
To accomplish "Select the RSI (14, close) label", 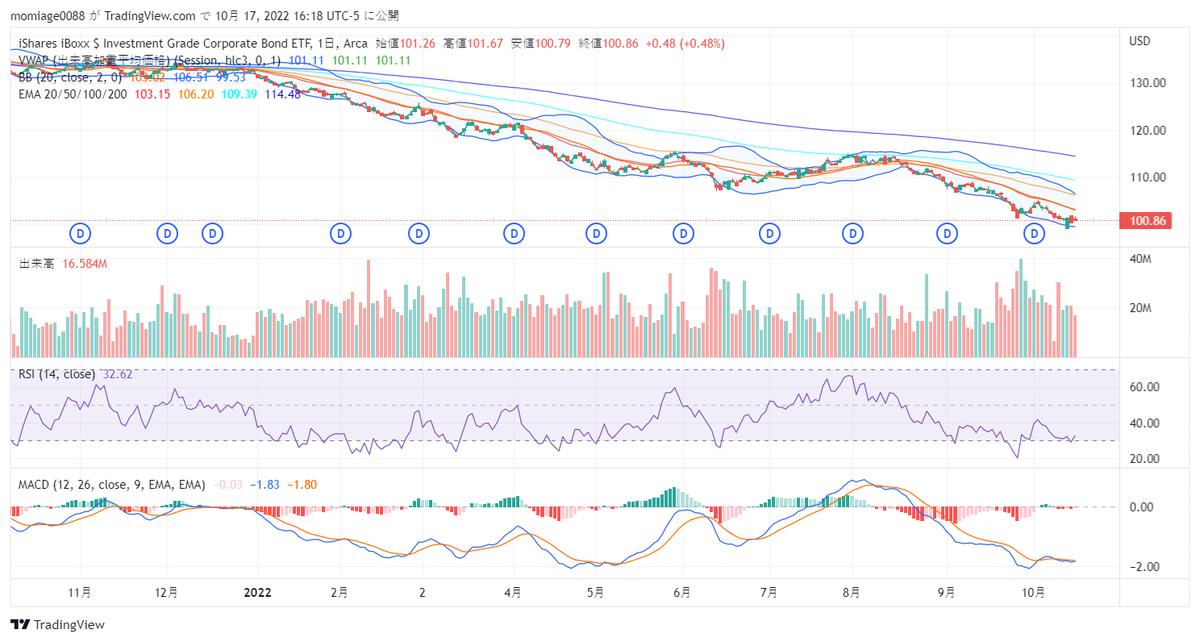I will coord(57,374).
